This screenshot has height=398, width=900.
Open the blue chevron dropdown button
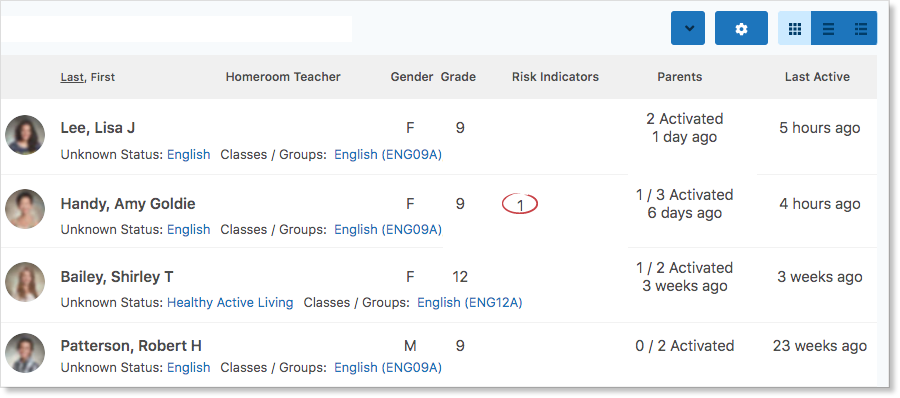click(688, 28)
